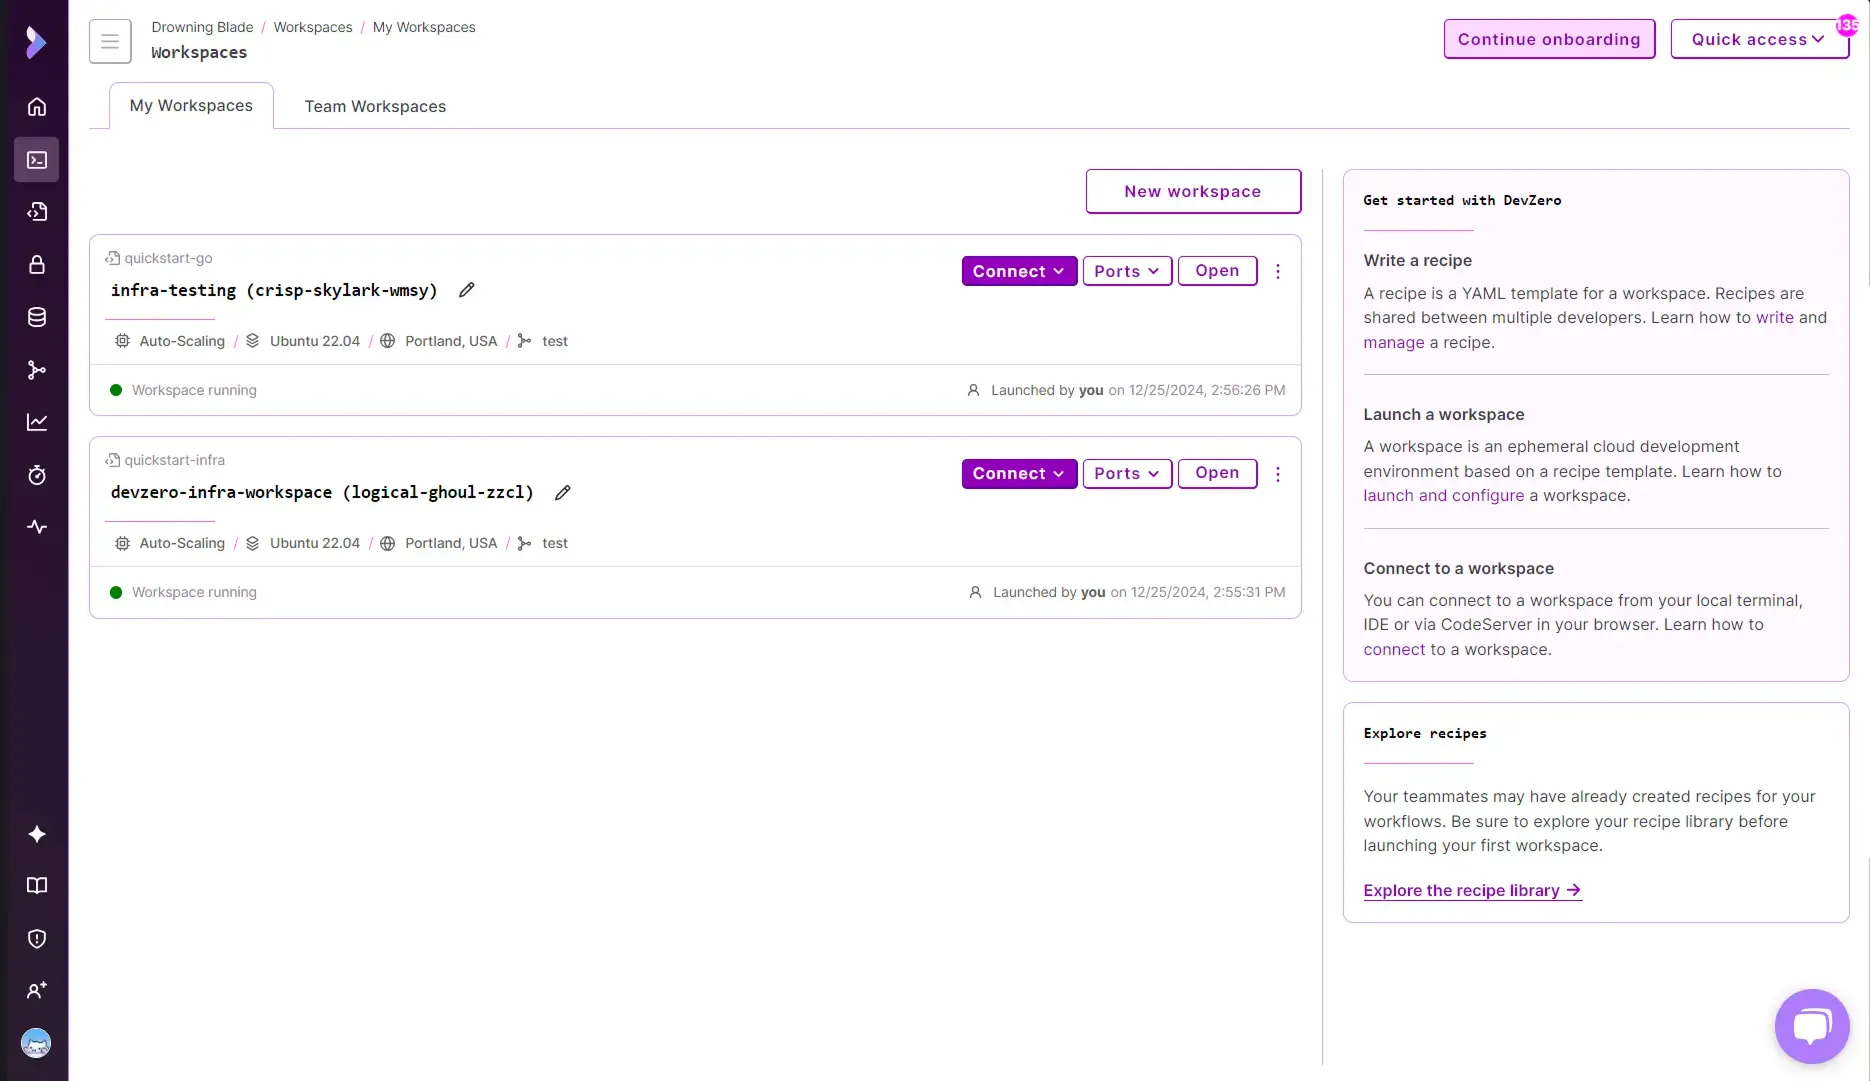Expand the Quick access dropdown
The width and height of the screenshot is (1870, 1081).
tap(1759, 39)
